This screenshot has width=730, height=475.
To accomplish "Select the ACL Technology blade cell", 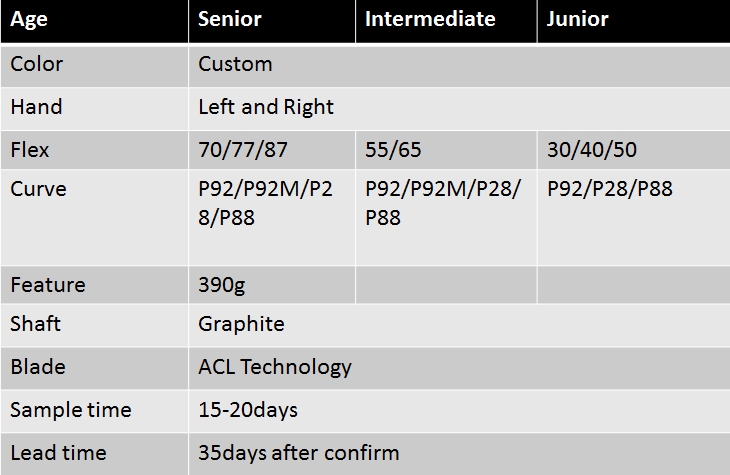I will (x=459, y=368).
